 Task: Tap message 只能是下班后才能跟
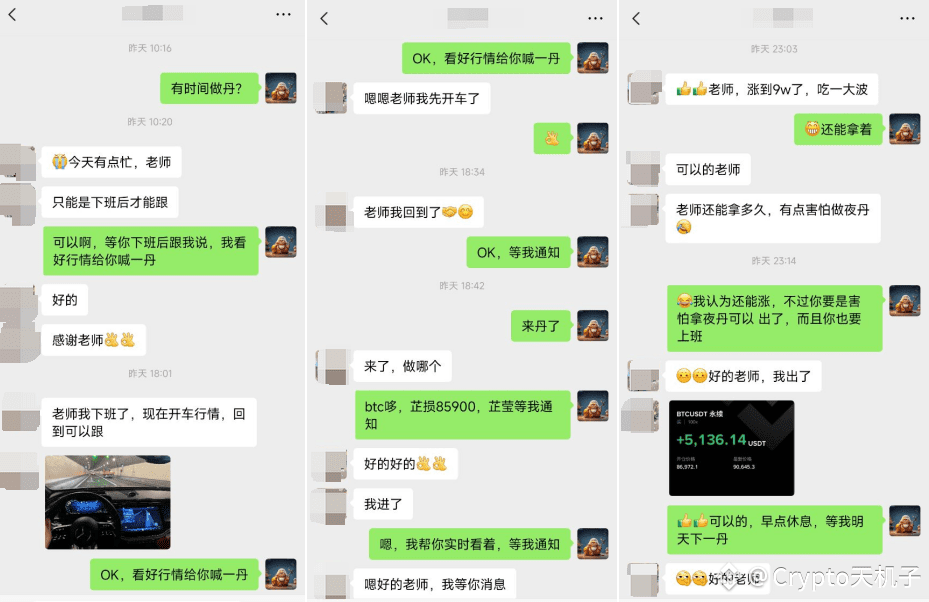coord(110,202)
